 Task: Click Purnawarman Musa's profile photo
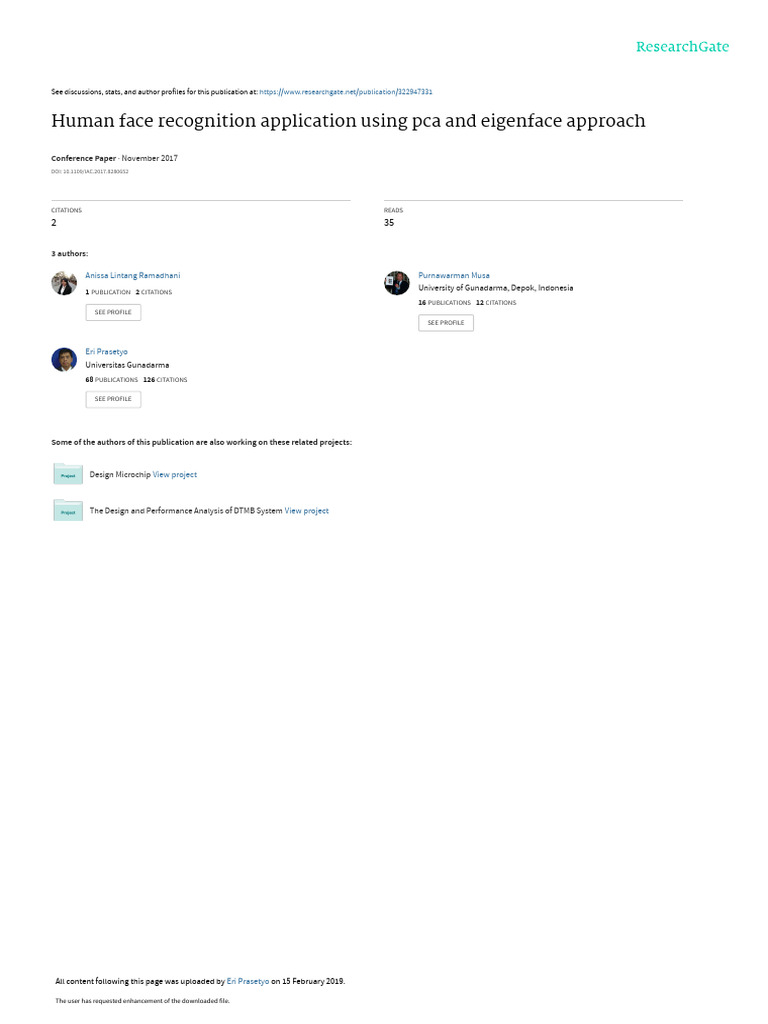click(396, 283)
